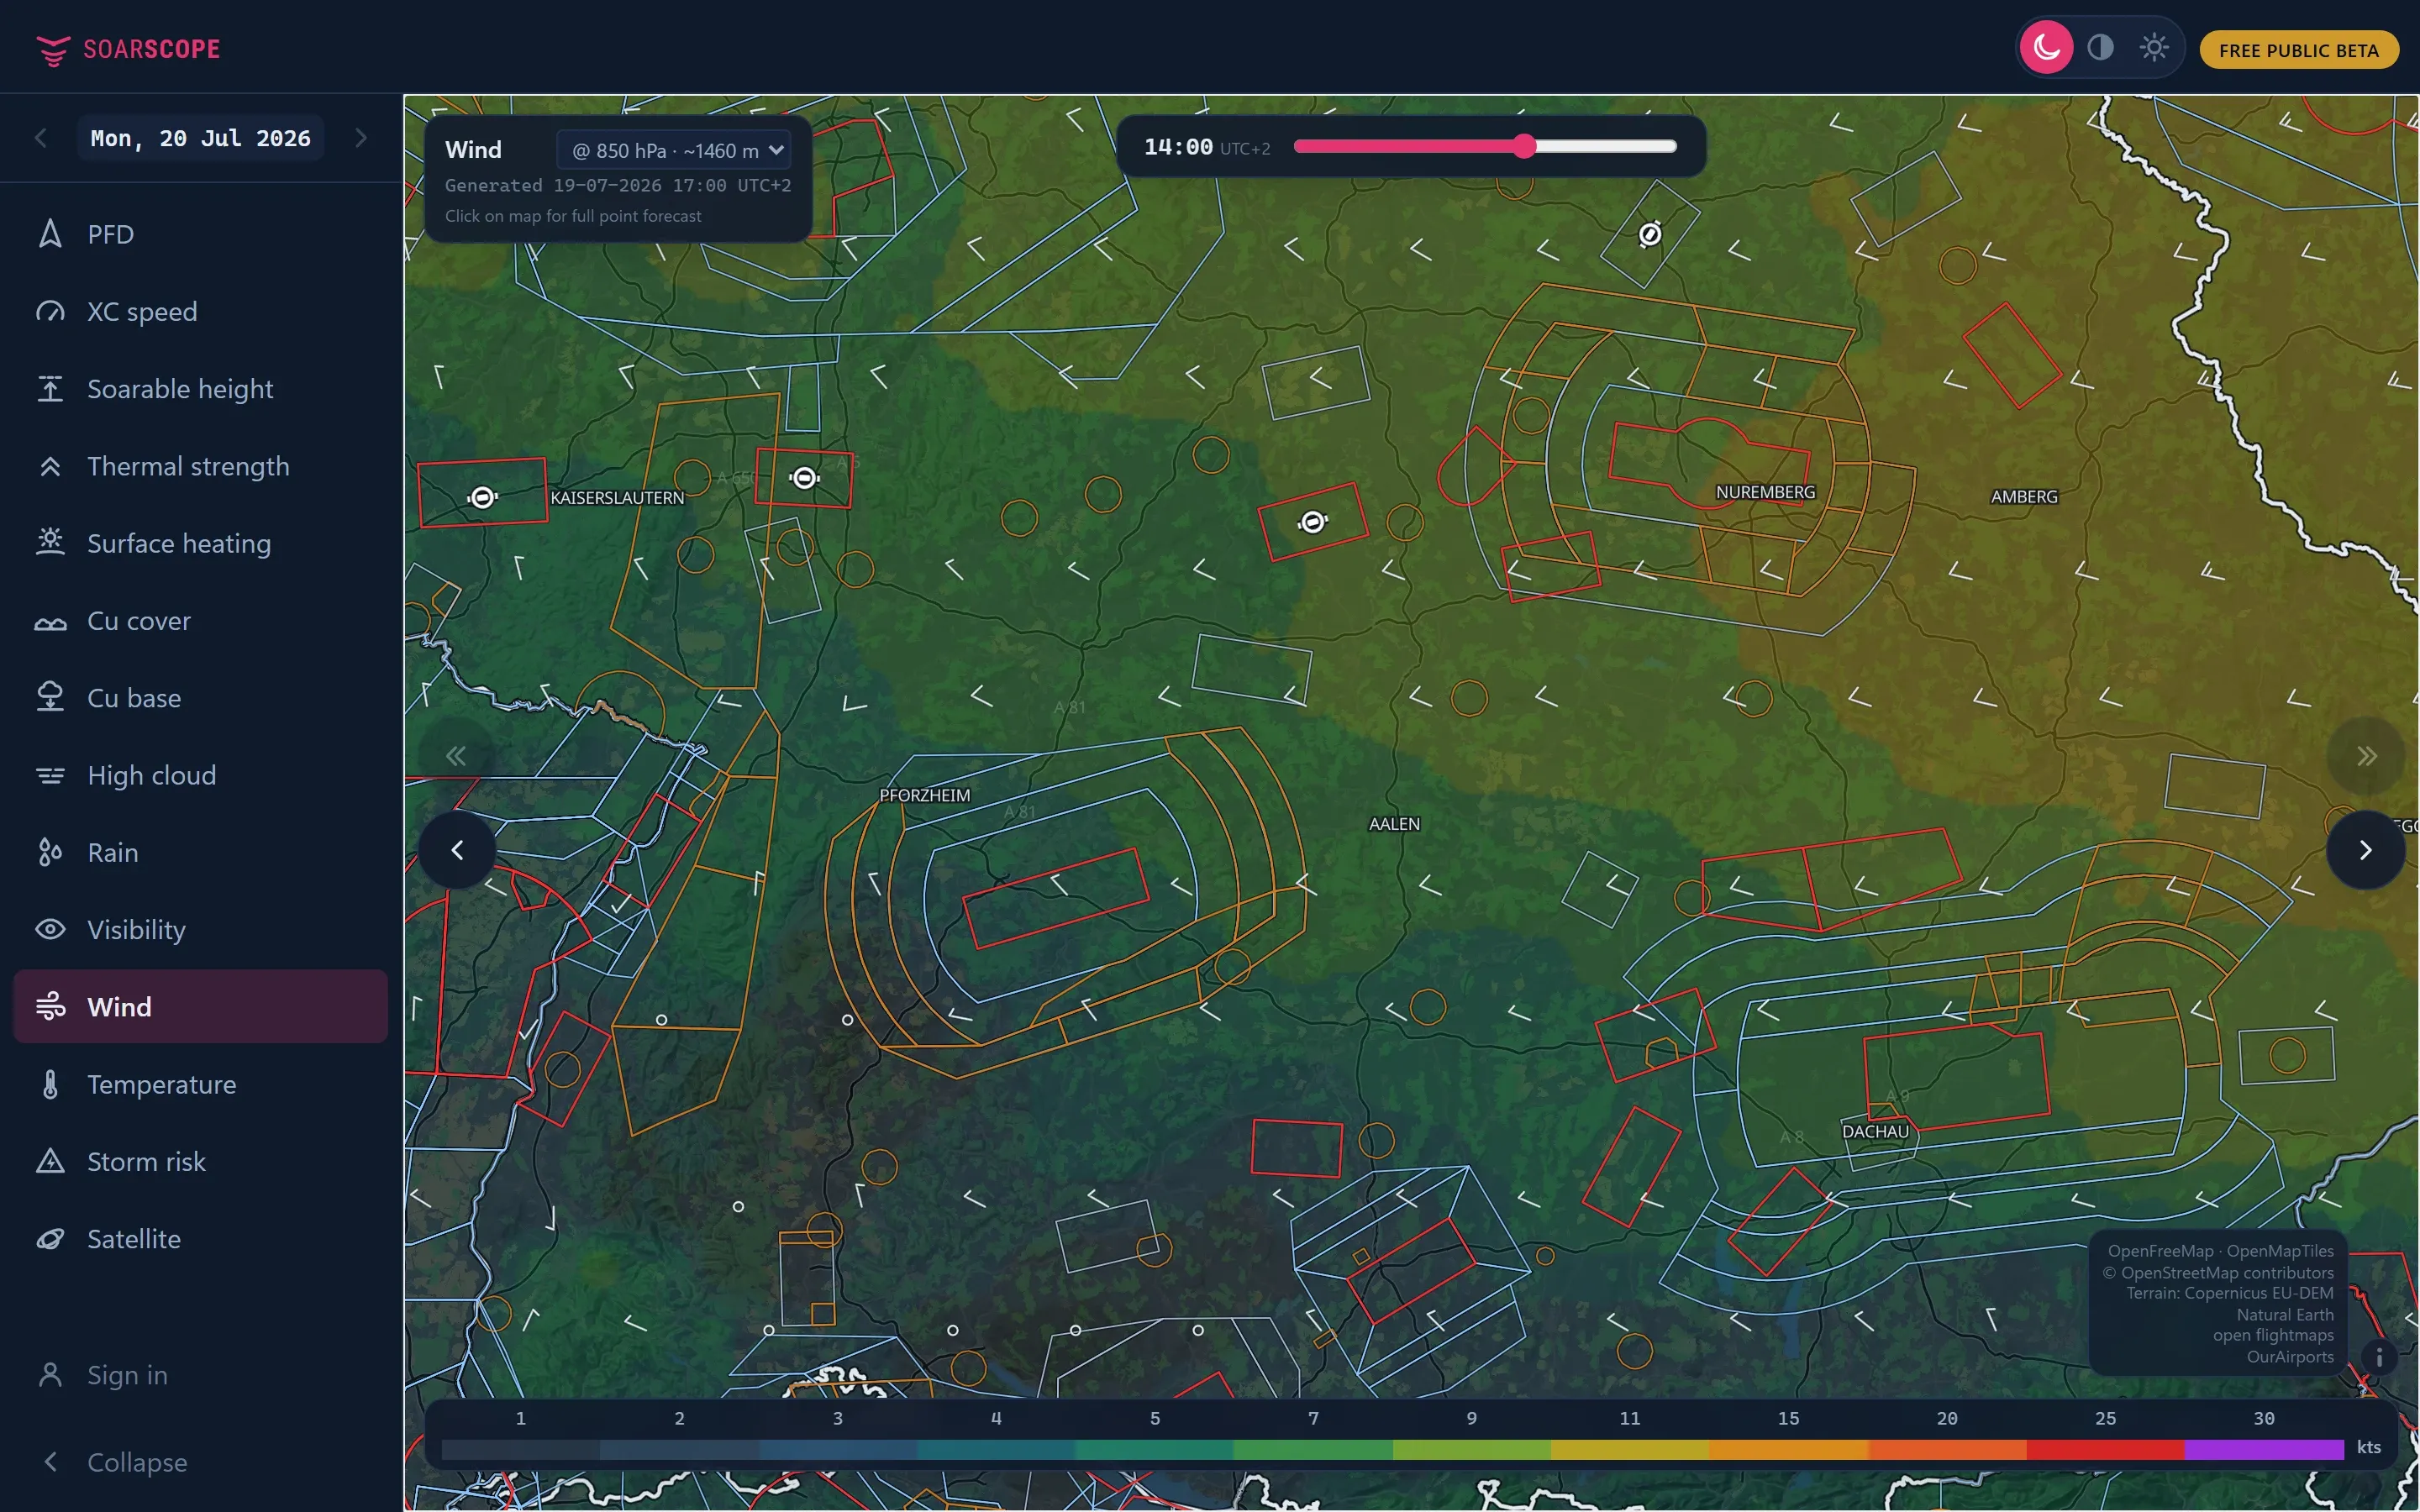Viewport: 2420px width, 1512px height.
Task: Step map back one hour arrow
Action: (457, 850)
